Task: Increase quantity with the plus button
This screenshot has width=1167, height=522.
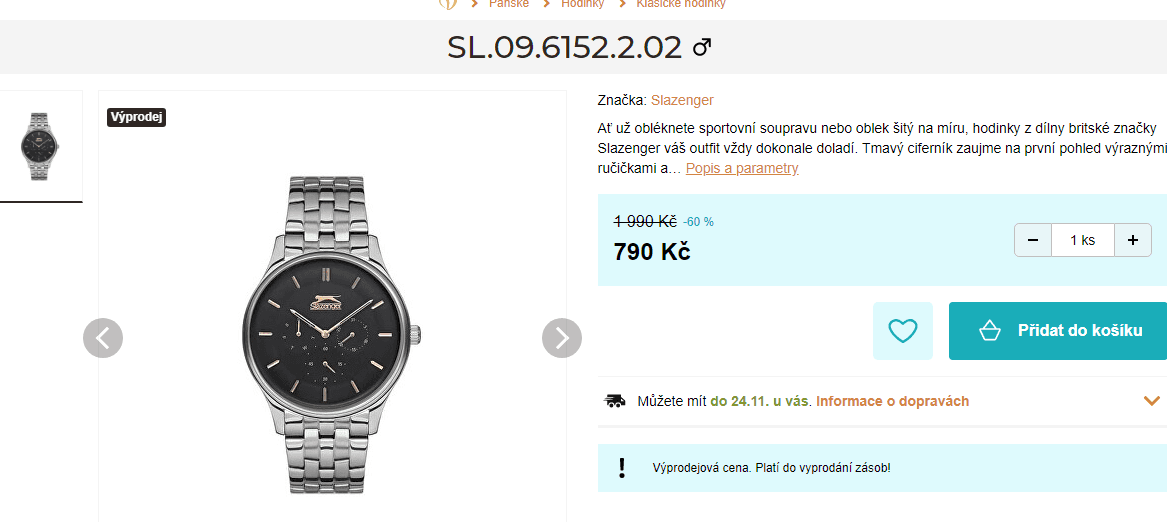Action: point(1133,240)
